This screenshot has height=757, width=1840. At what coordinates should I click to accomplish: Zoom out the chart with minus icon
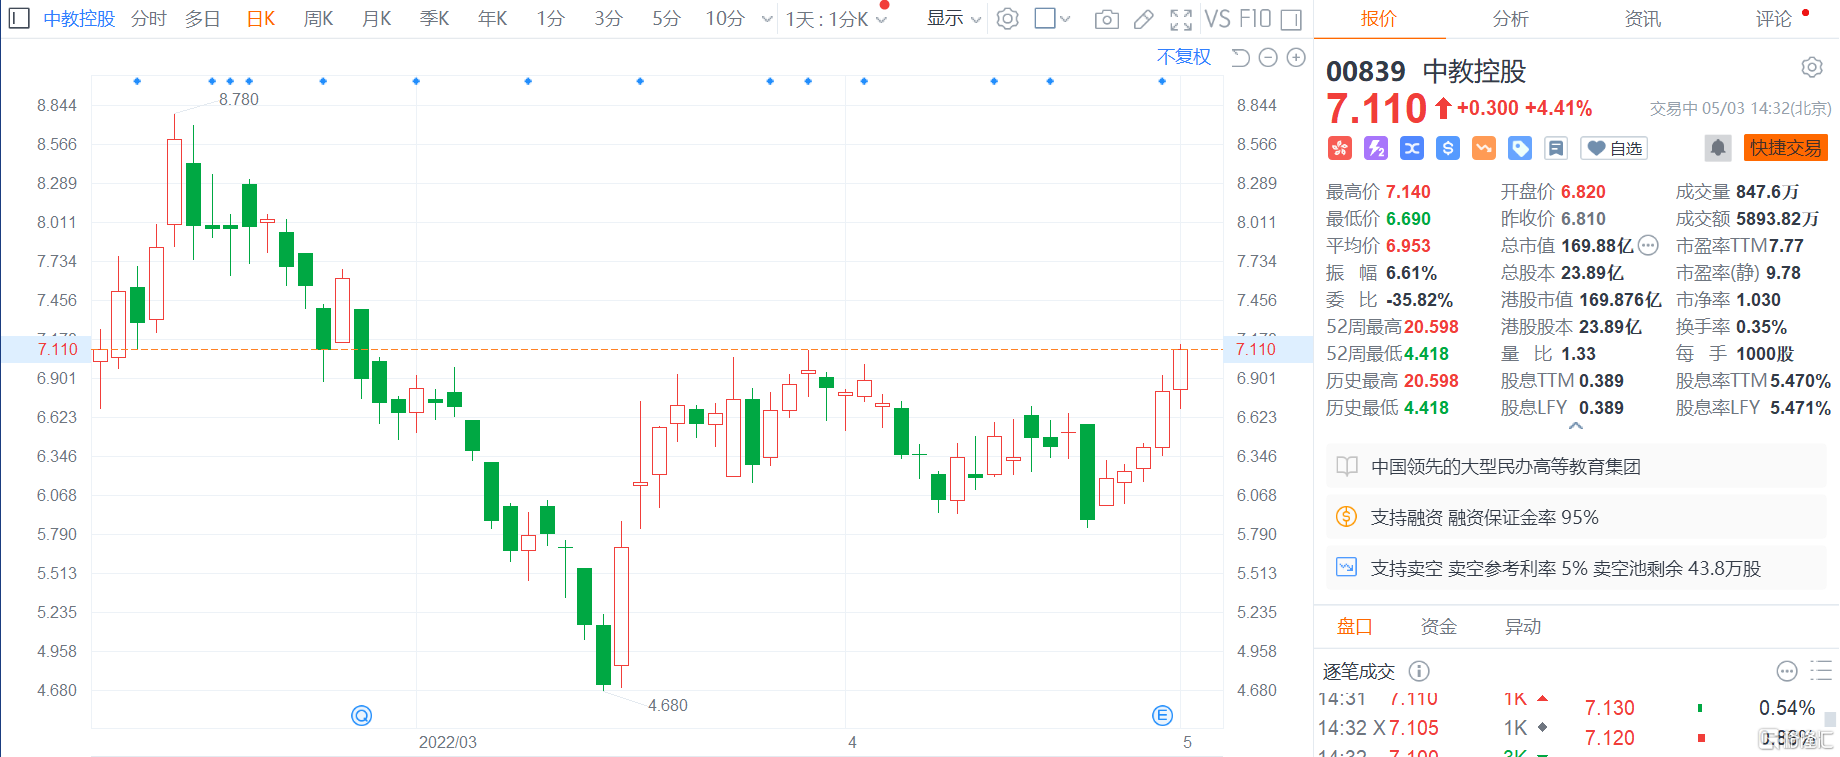pos(1268,58)
